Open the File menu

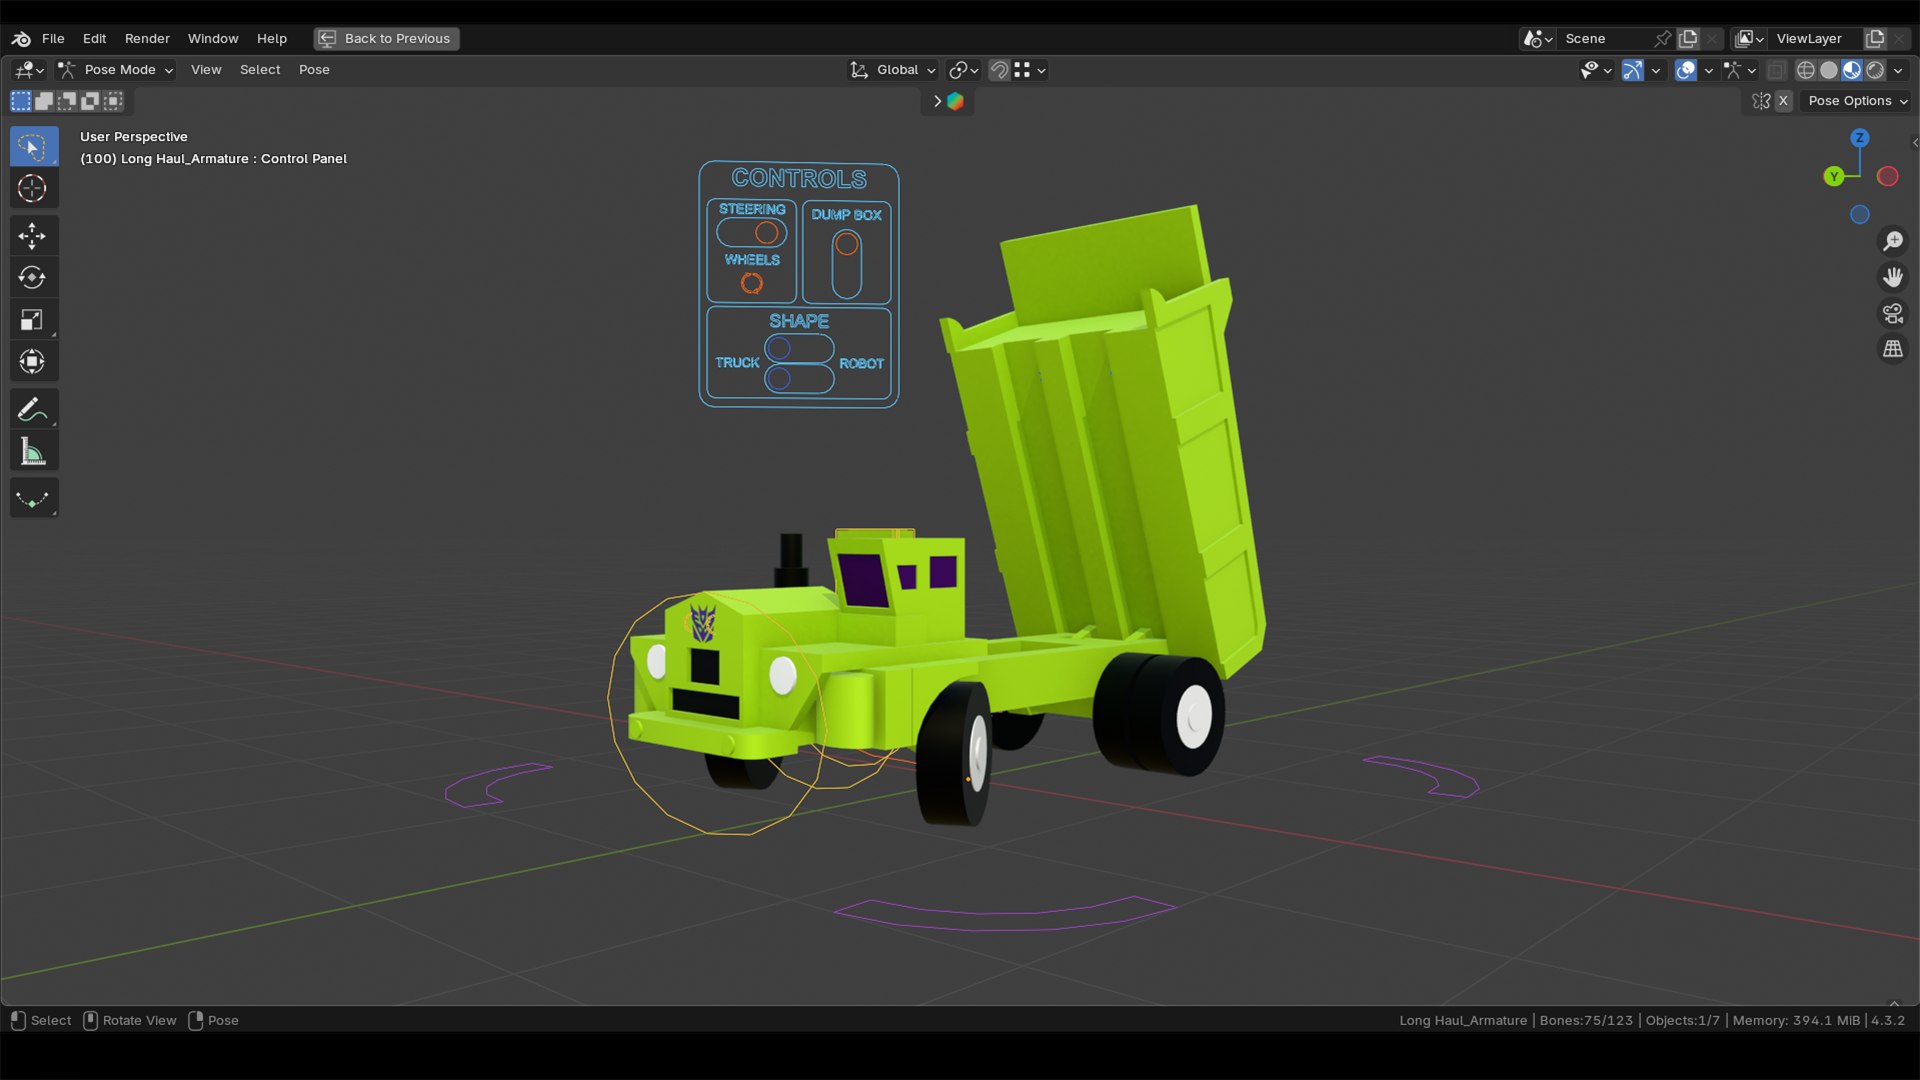[x=53, y=39]
